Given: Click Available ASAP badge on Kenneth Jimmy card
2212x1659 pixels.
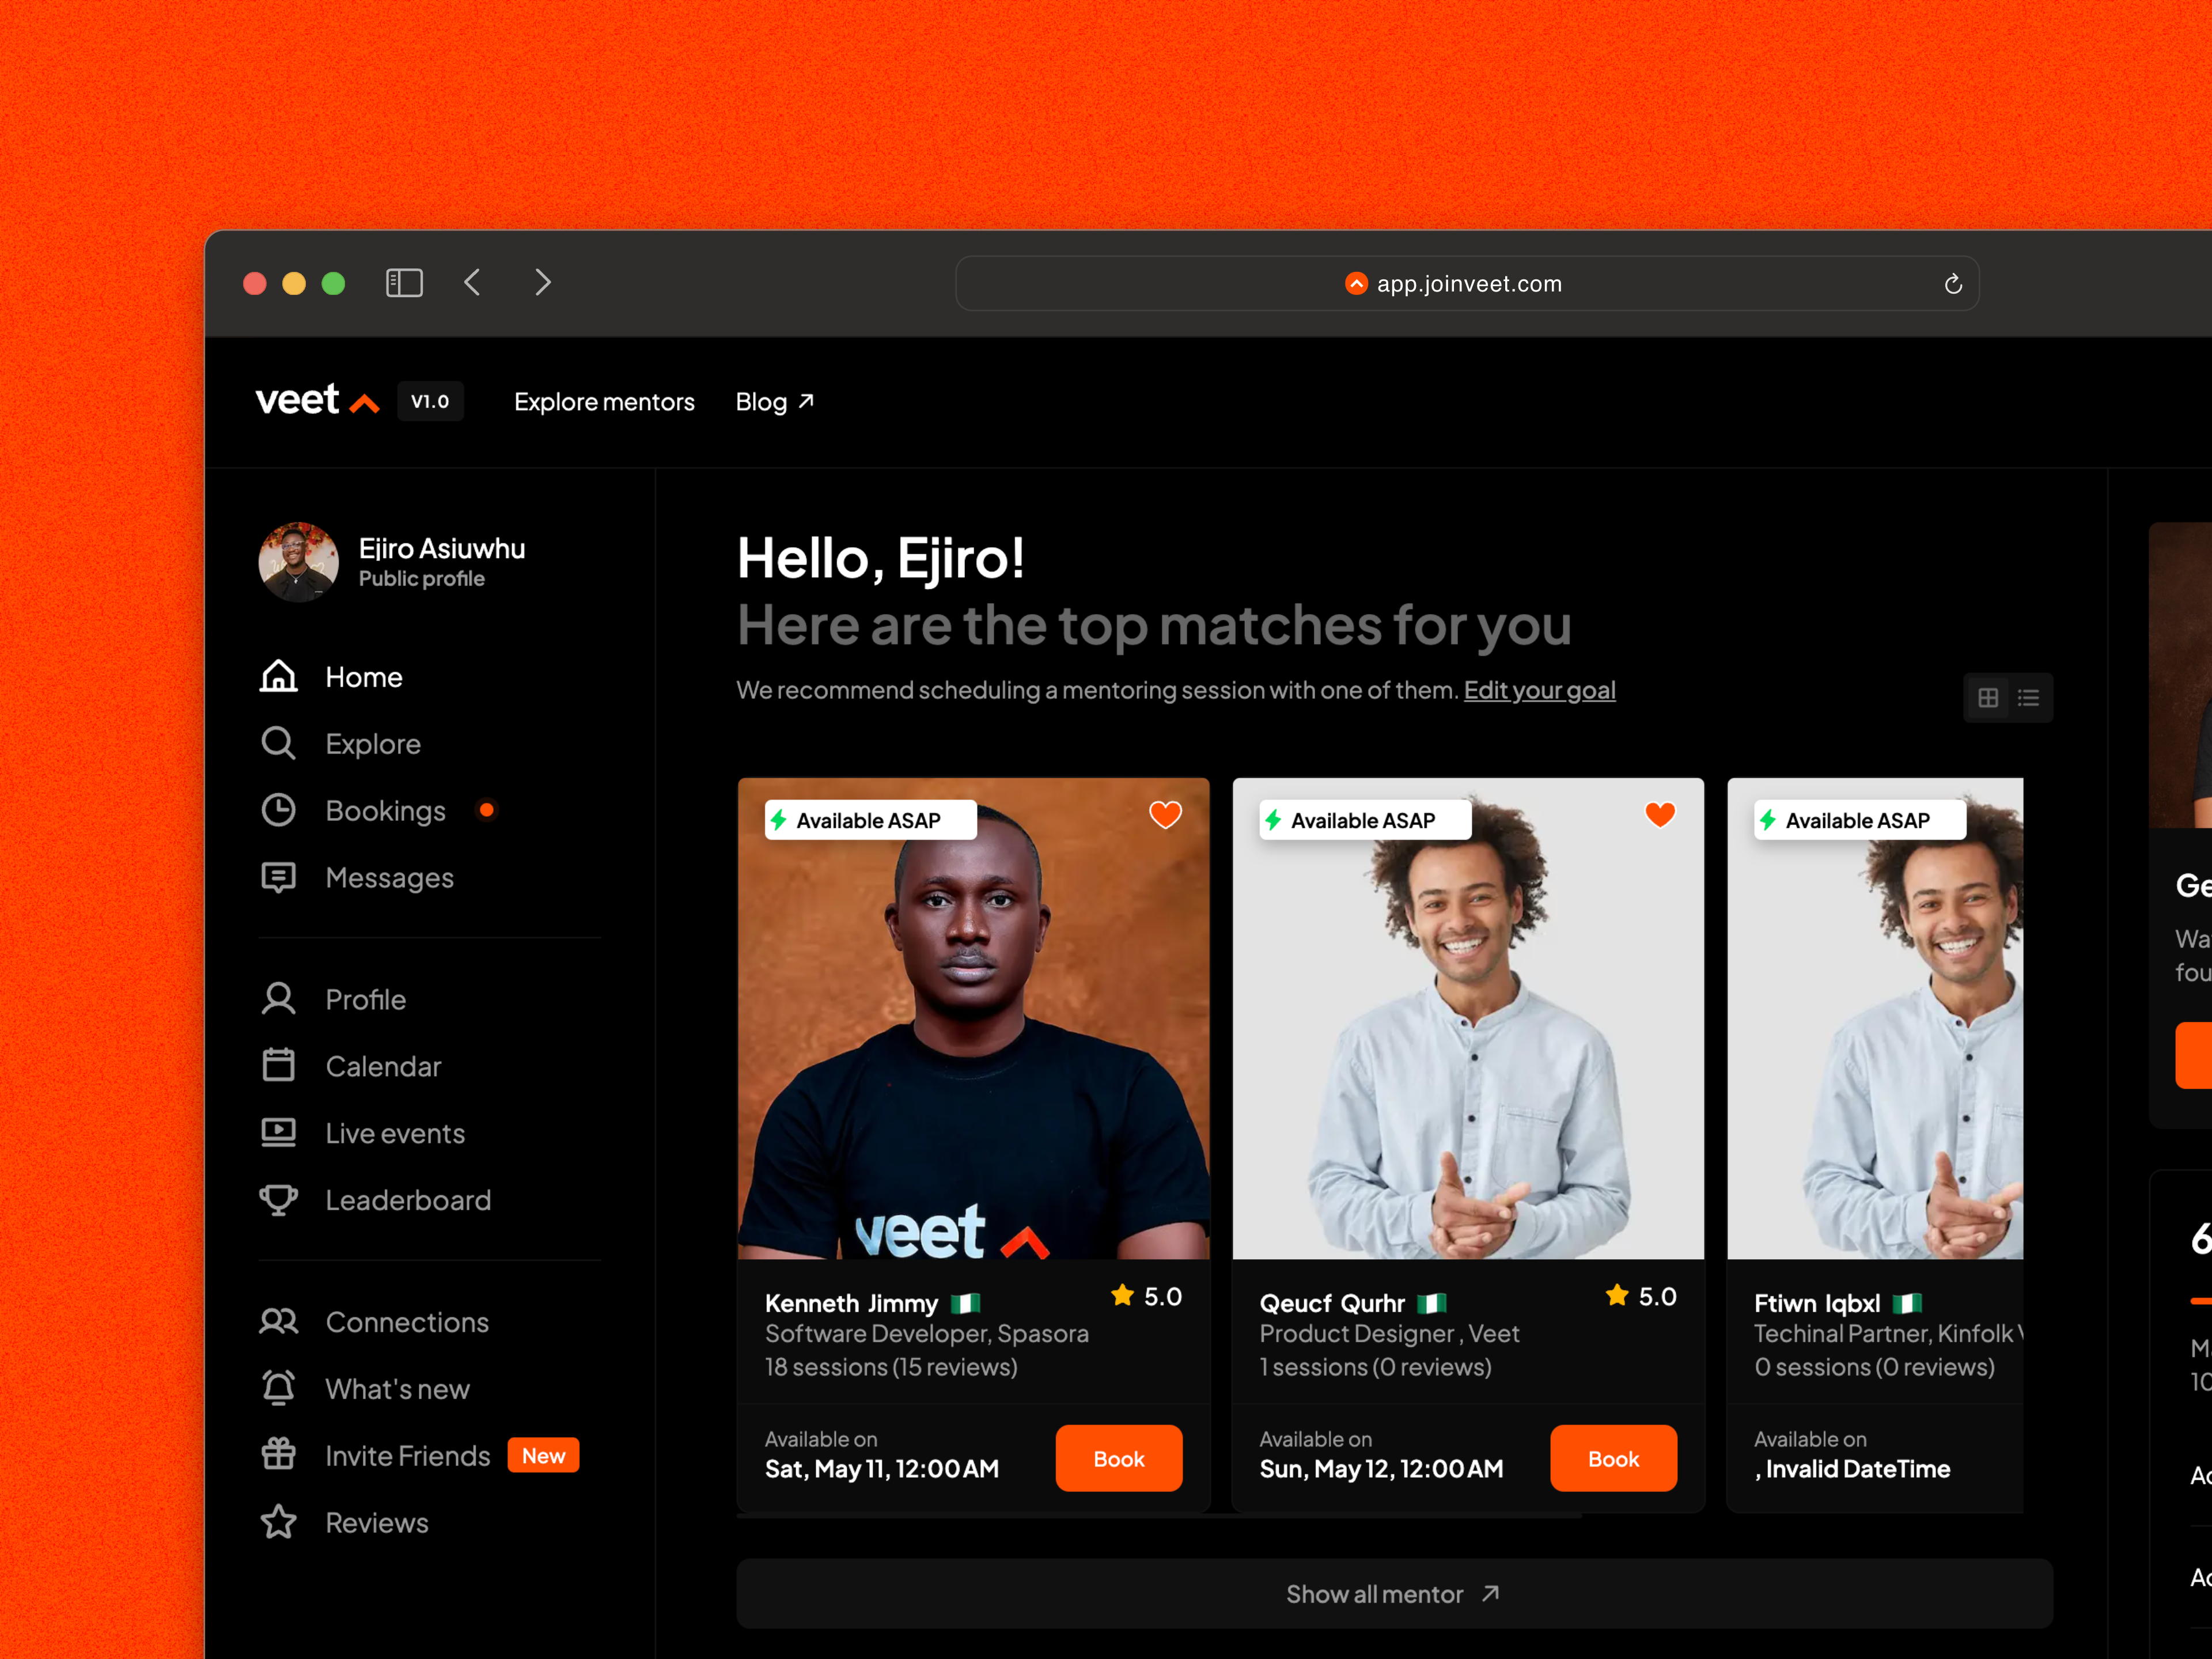Looking at the screenshot, I should (870, 820).
